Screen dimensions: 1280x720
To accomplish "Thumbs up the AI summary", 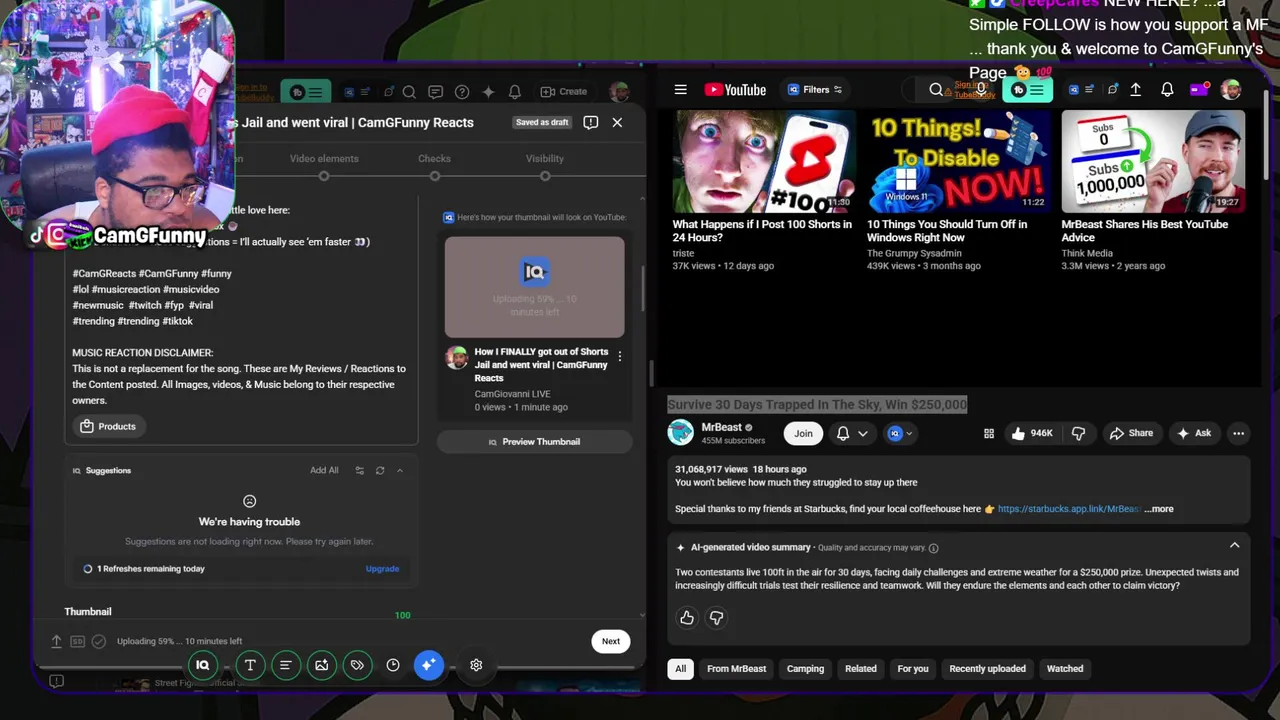I will 687,618.
